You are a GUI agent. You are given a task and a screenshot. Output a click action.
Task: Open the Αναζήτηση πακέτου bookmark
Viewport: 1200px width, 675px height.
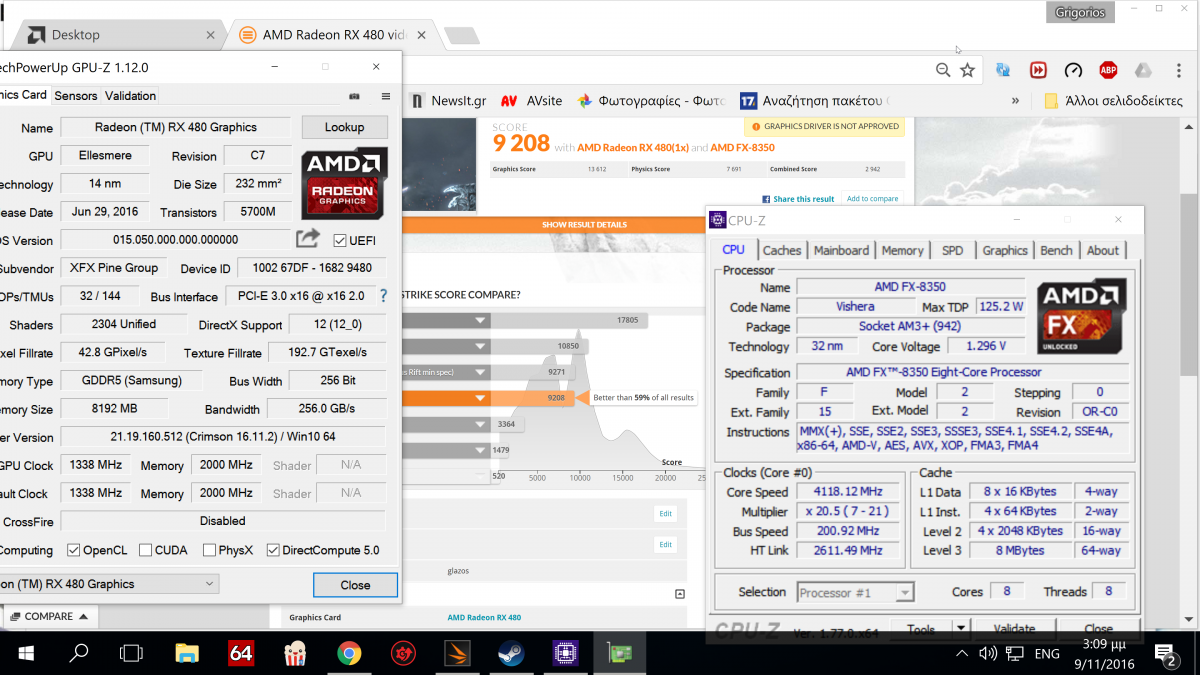point(814,101)
